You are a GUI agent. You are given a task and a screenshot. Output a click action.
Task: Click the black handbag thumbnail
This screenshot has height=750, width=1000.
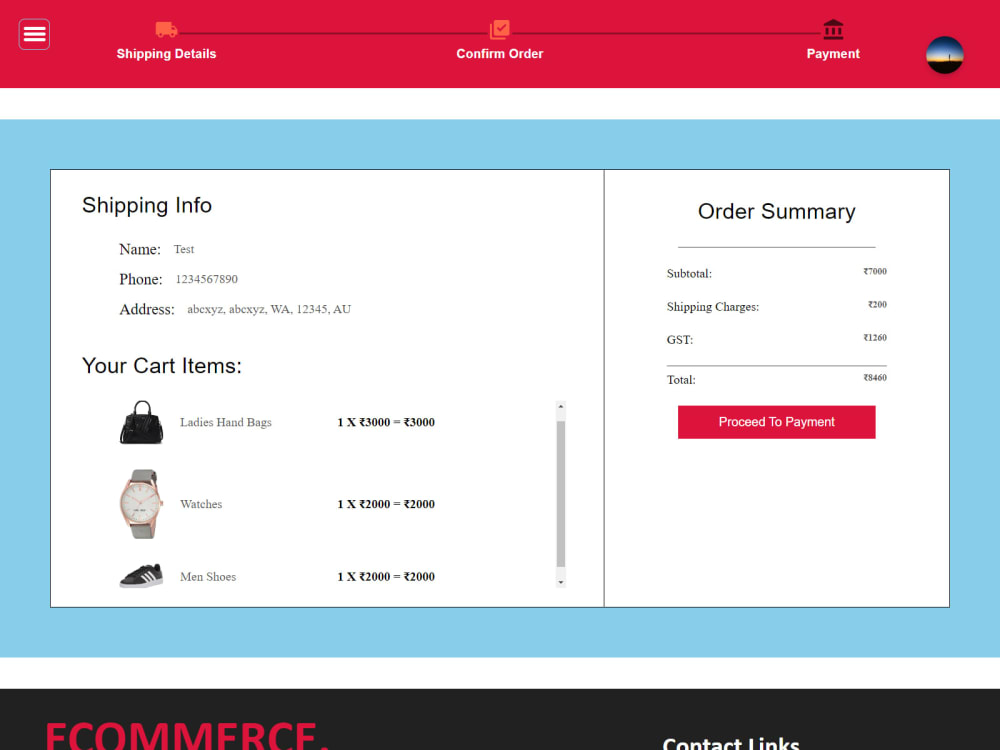[142, 422]
